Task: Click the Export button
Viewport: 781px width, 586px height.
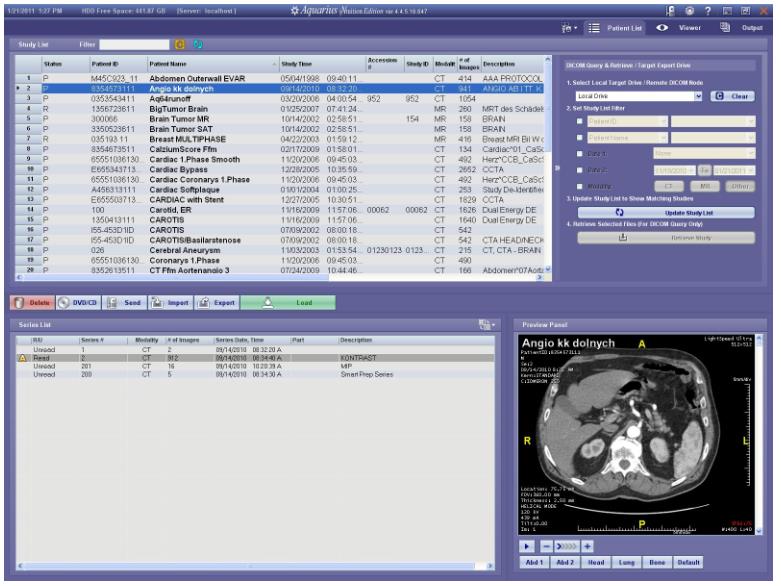Action: point(217,301)
